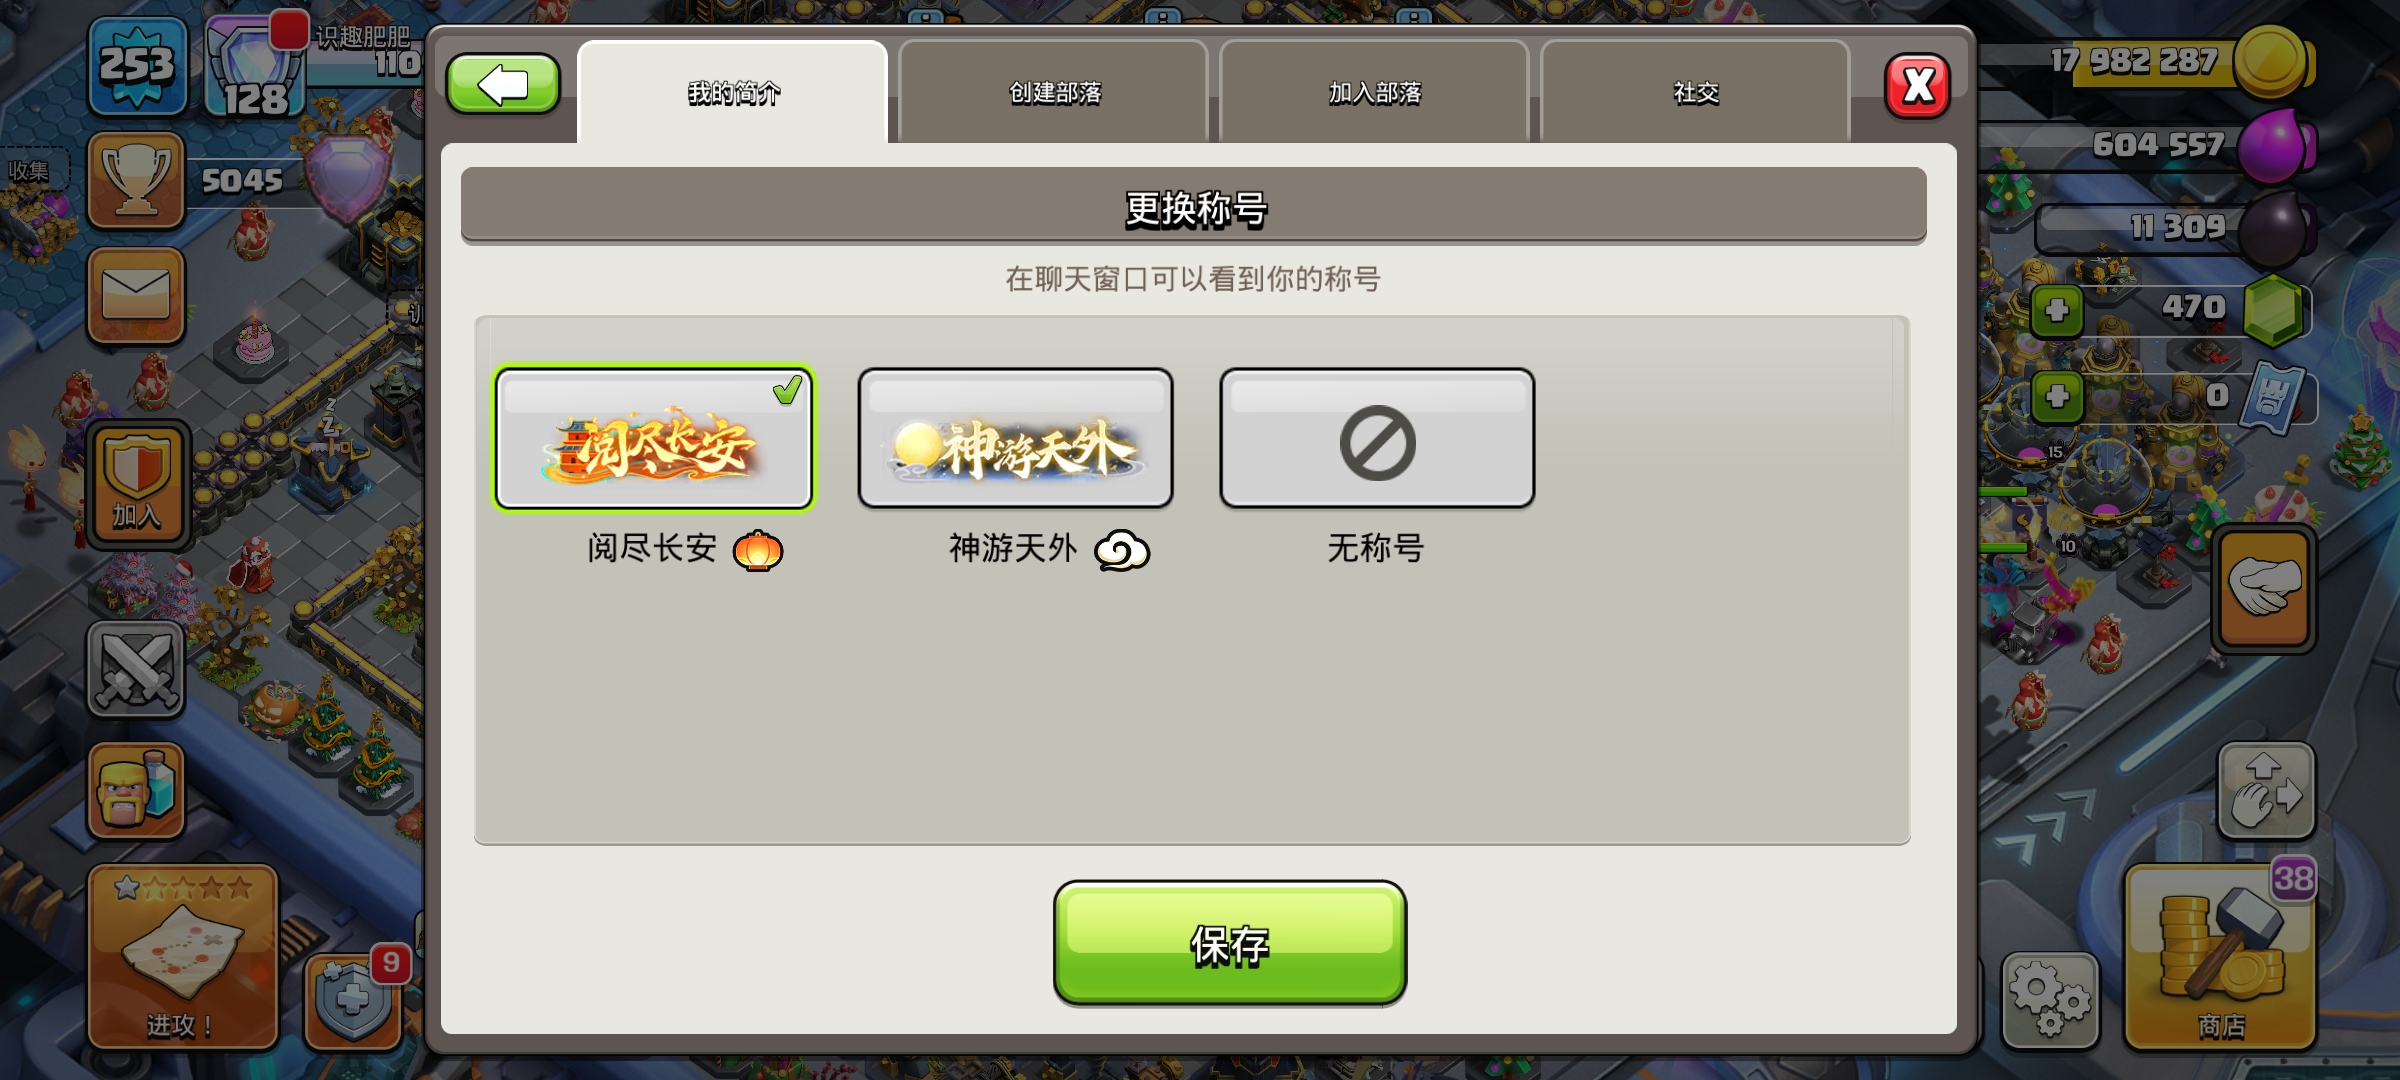Click the green 保存 save button
The height and width of the screenshot is (1080, 2400).
1230,943
